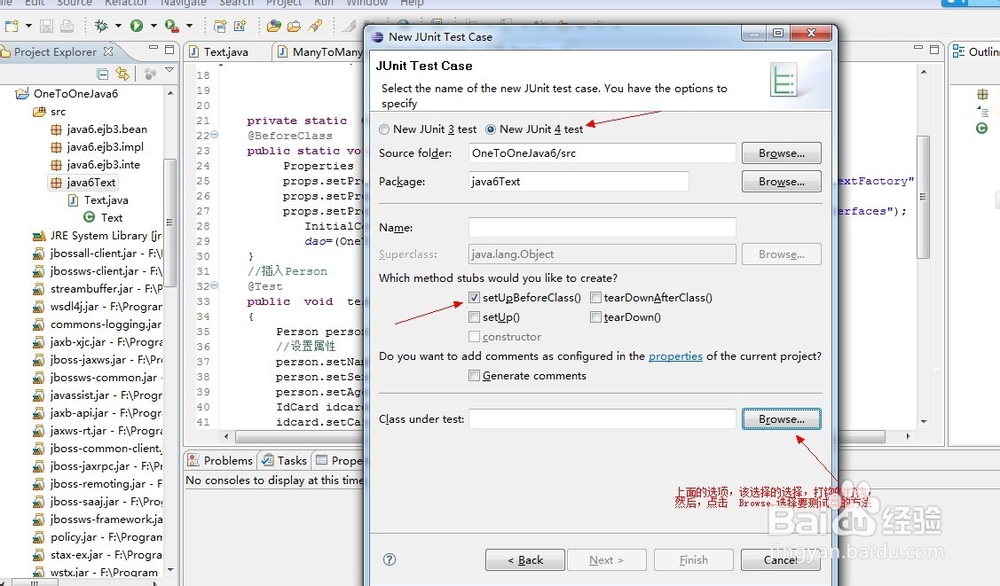Check the setUp() checkbox
This screenshot has height=586, width=1000.
coord(474,317)
